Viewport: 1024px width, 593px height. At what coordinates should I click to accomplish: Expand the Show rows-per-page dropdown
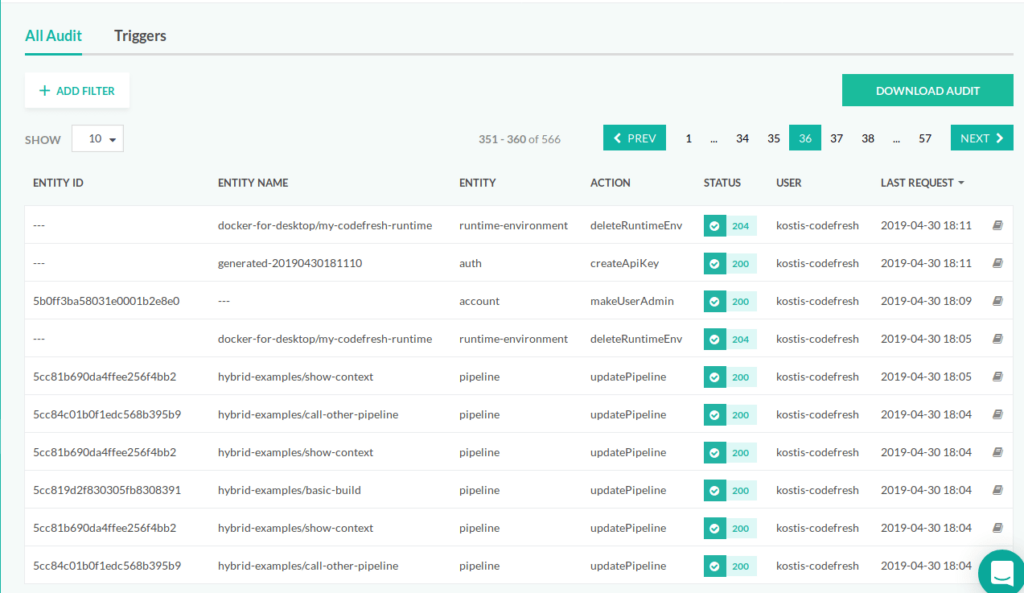coord(97,138)
